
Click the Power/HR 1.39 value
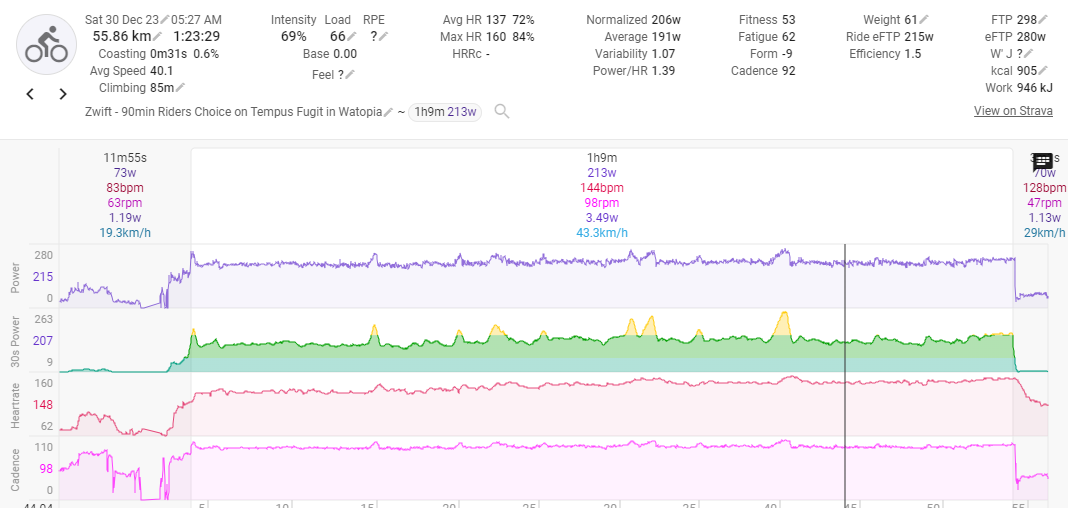(663, 71)
